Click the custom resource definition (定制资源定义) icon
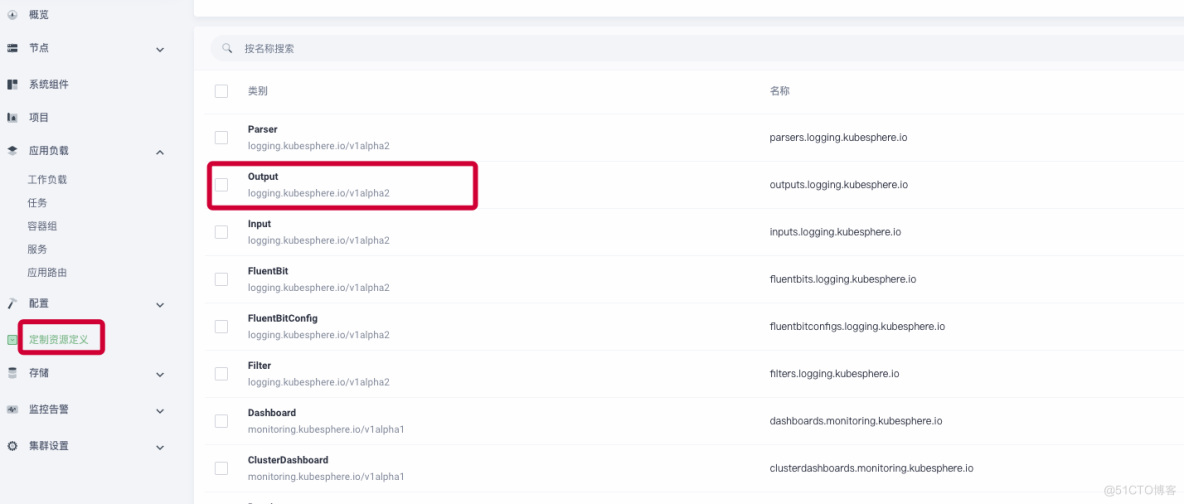1184x504 pixels. point(12,340)
